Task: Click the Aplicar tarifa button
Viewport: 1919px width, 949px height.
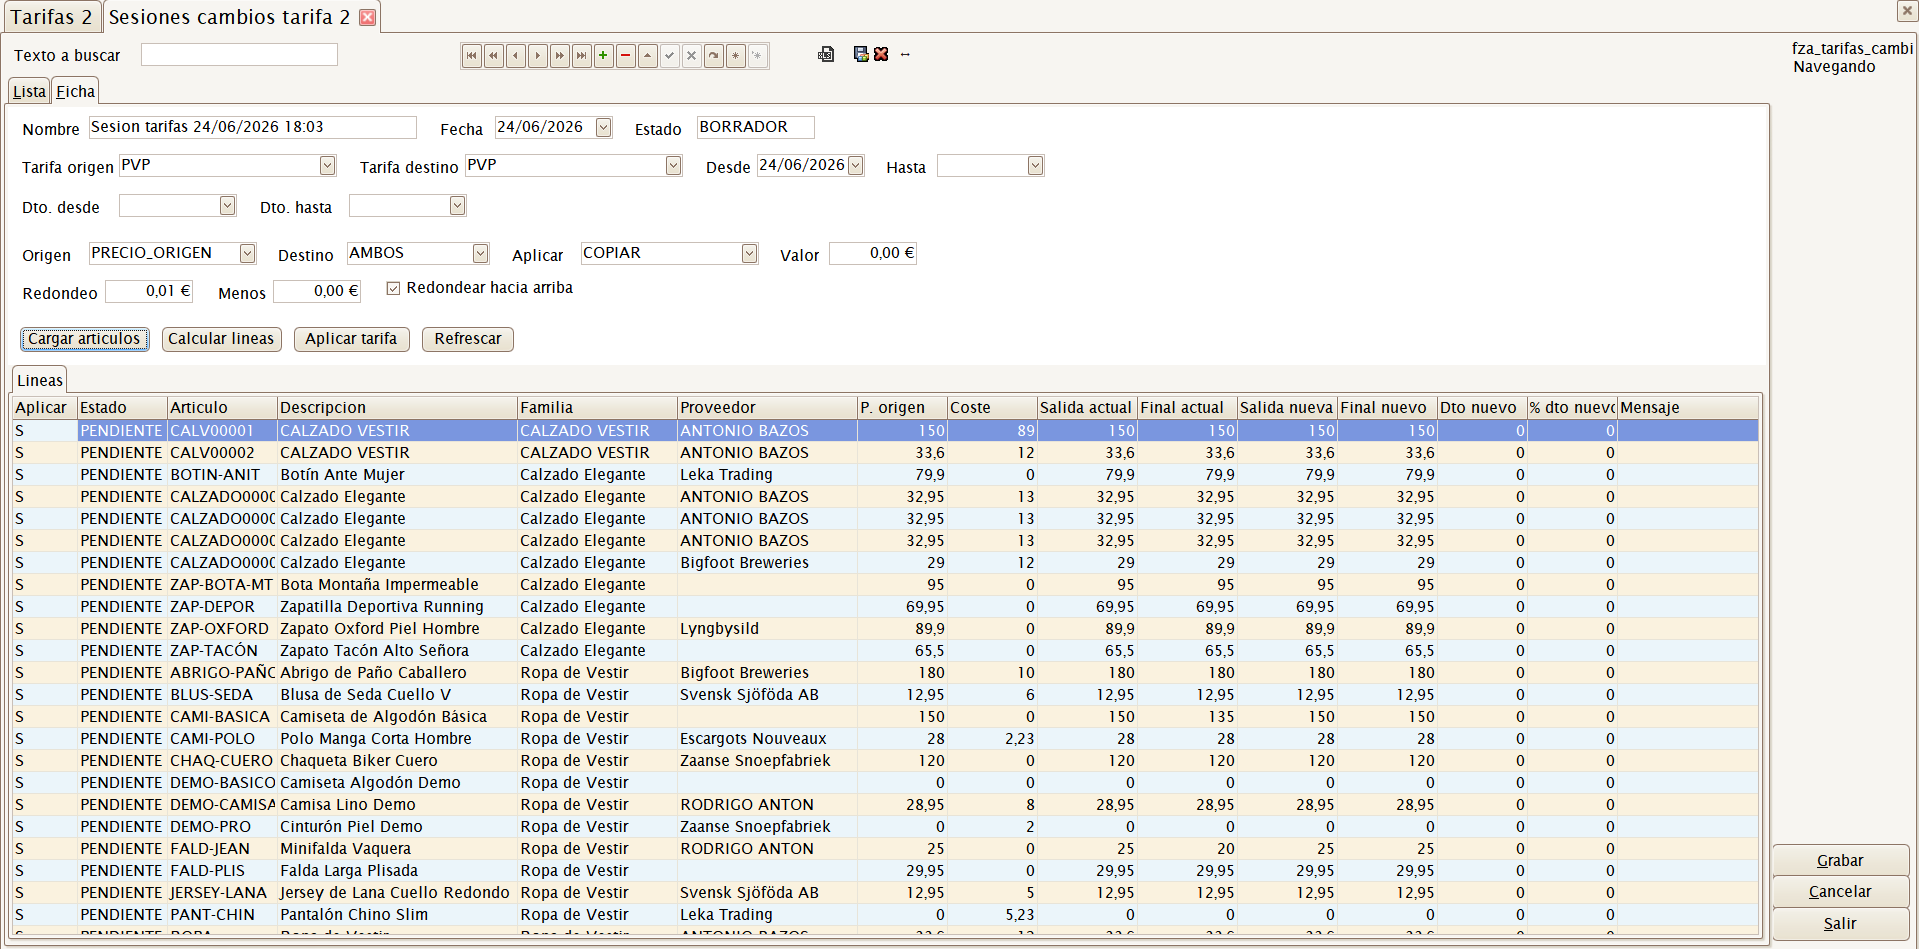Action: (x=351, y=339)
